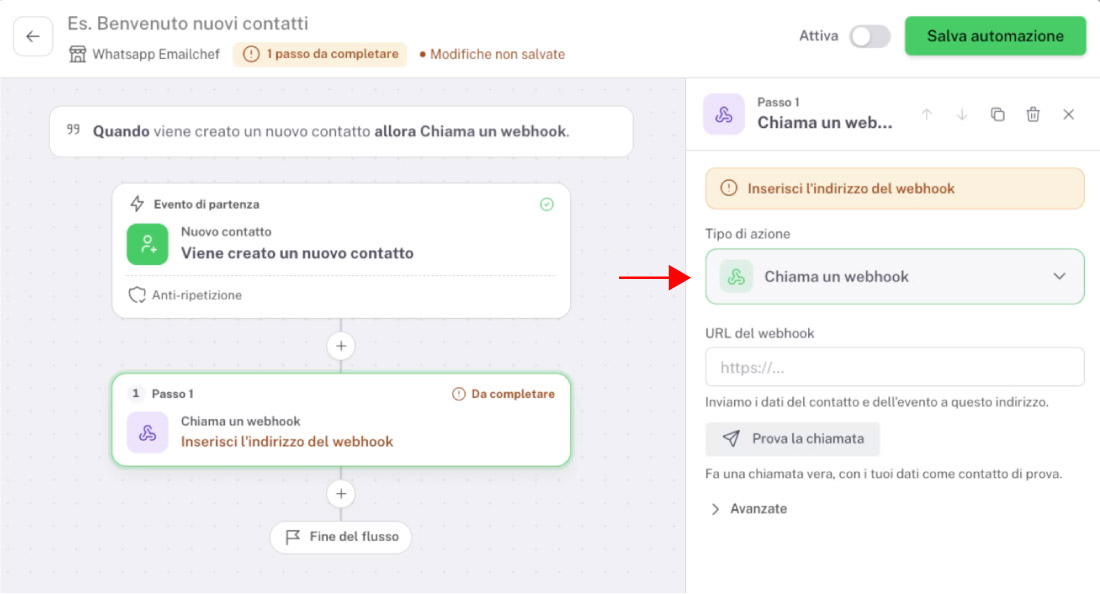Click the green Nuovo contatto icon
This screenshot has width=1100, height=594.
point(147,244)
